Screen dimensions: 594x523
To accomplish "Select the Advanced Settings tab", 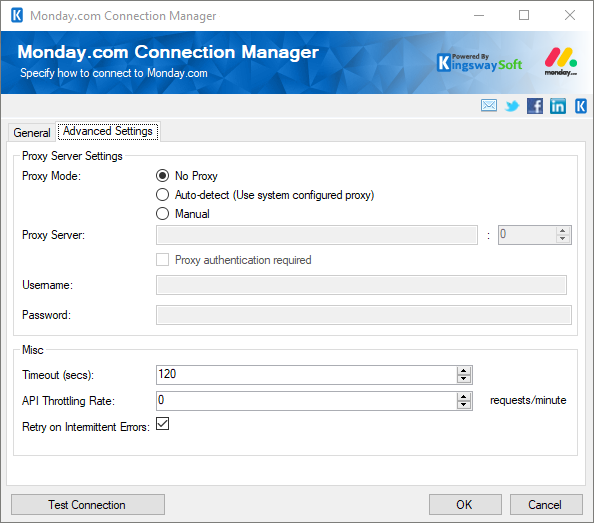I will [x=108, y=131].
